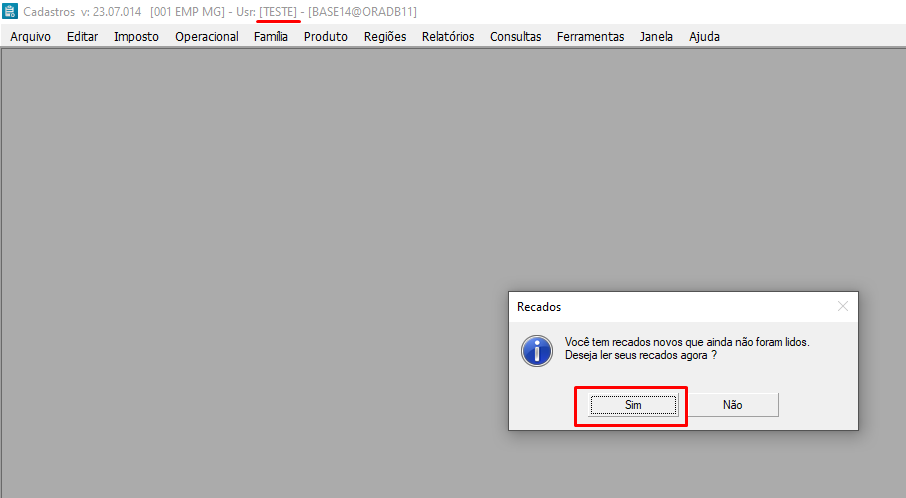Viewport: 906px width, 498px height.
Task: Click the blue information icon in Recados dialog
Action: coord(537,351)
